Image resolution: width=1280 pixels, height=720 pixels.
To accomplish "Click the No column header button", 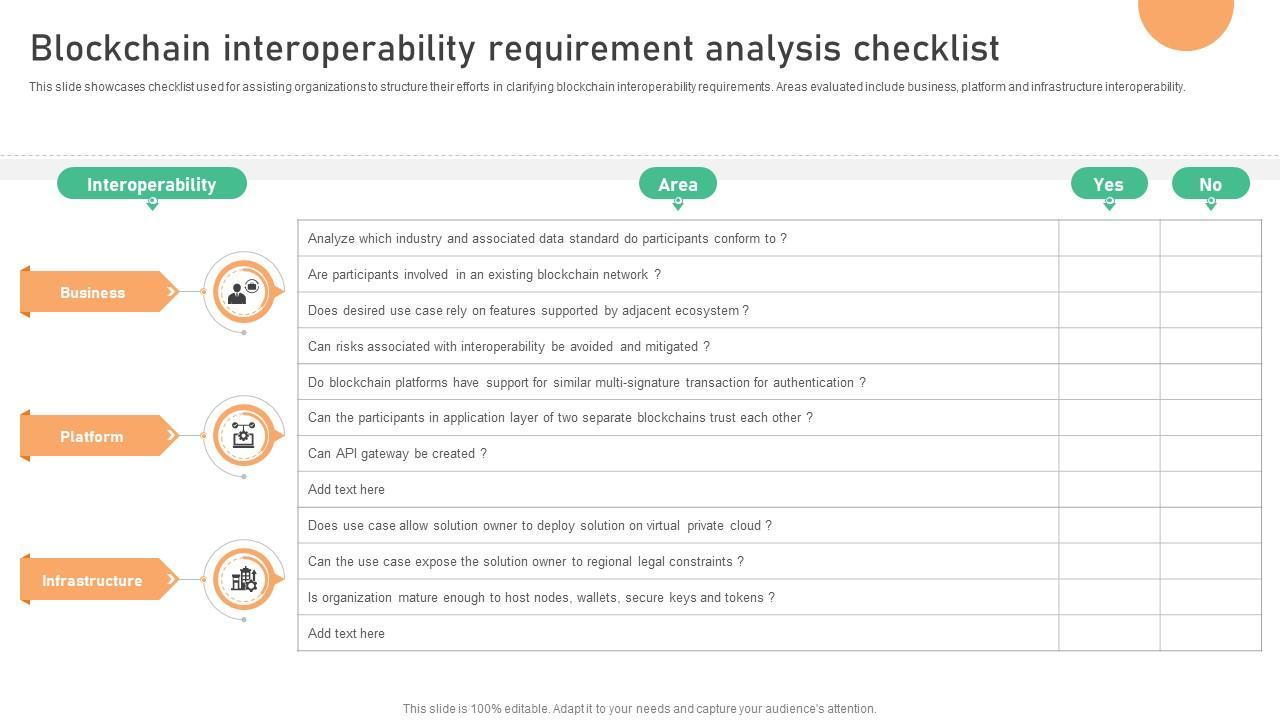I will point(1211,183).
